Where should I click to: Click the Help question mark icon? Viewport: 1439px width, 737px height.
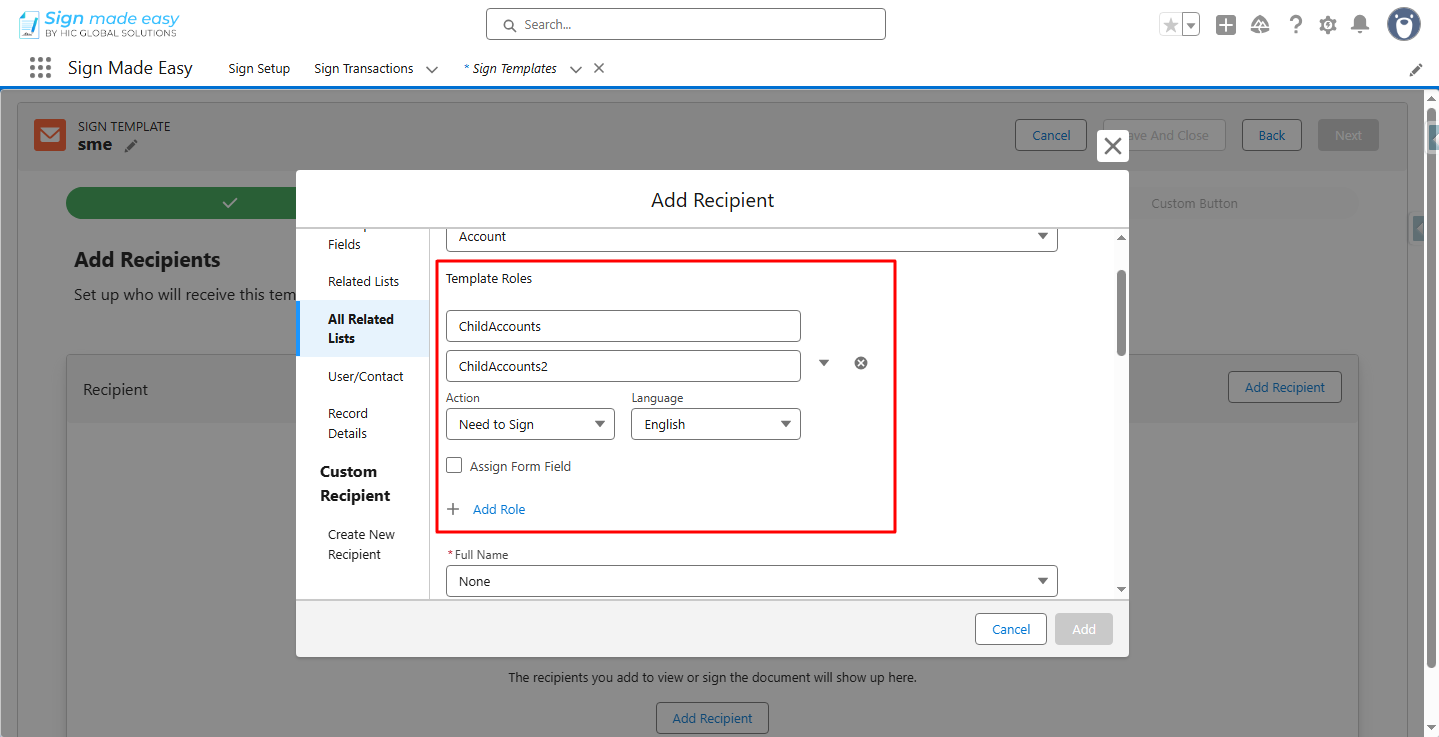(1295, 24)
